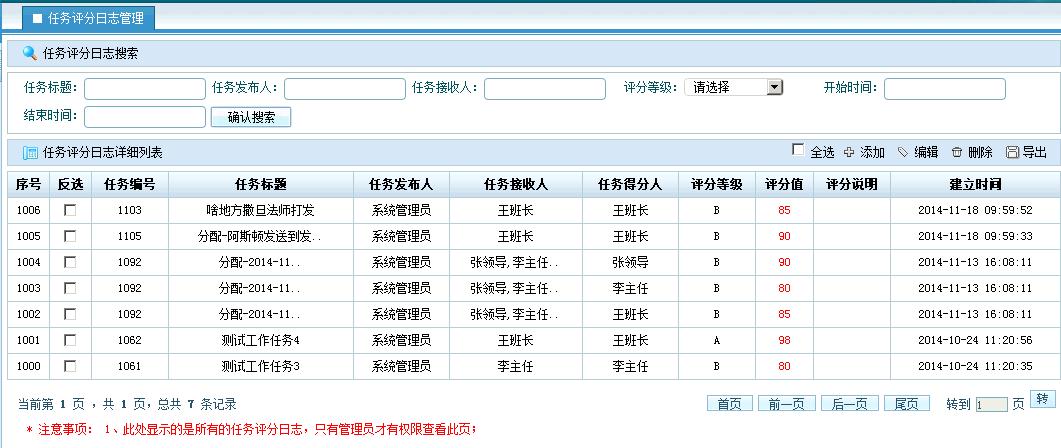Click the pencil icon for 编辑

[x=903, y=152]
